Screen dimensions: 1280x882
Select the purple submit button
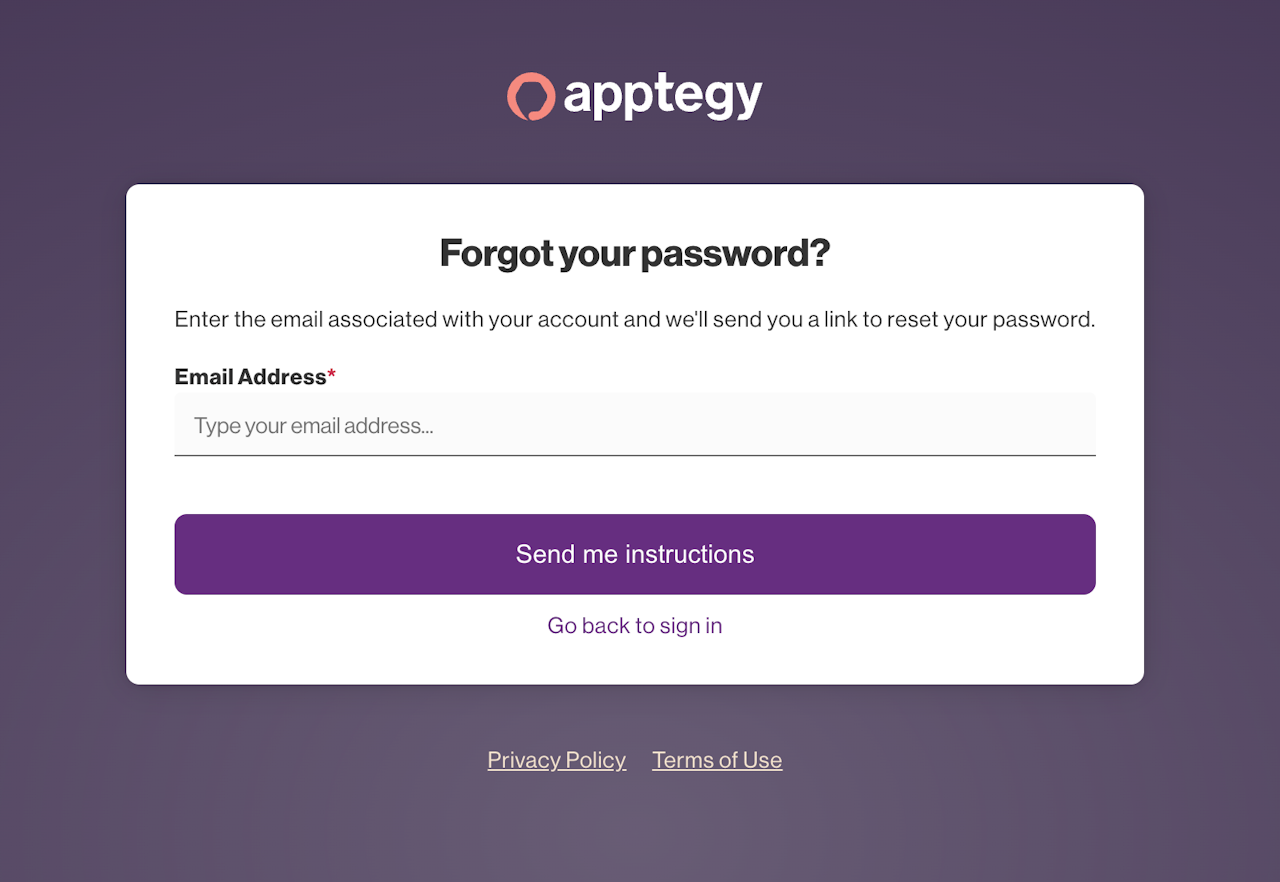635,554
